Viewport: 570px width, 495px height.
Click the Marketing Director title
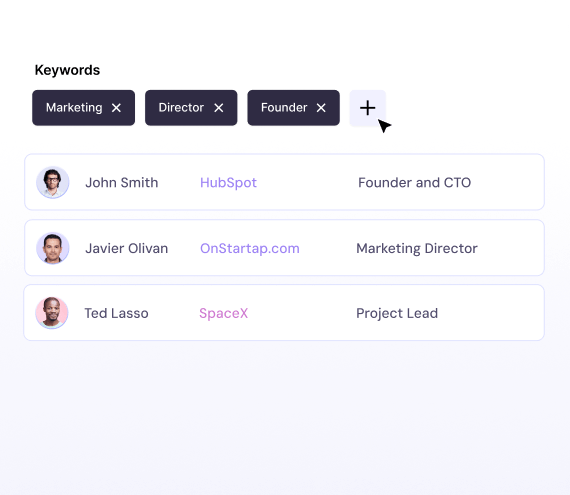pyautogui.click(x=417, y=249)
